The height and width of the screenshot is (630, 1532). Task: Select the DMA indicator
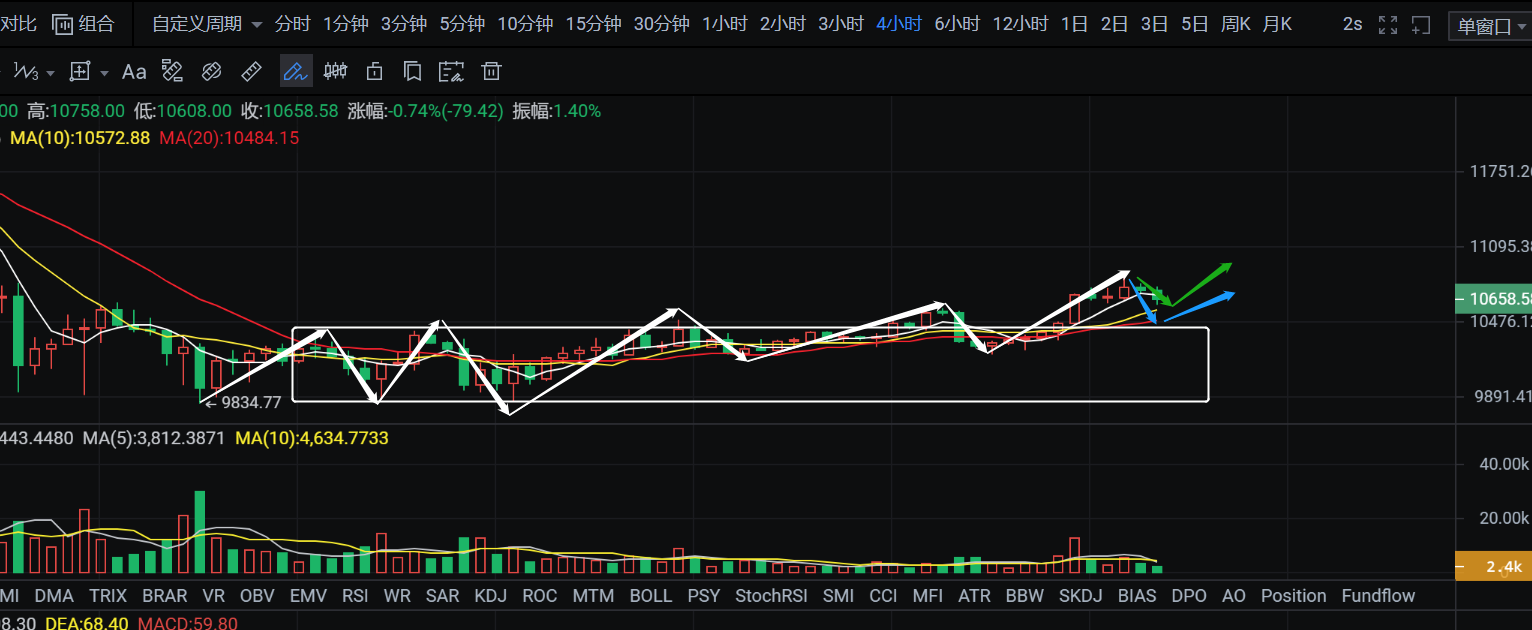[54, 596]
